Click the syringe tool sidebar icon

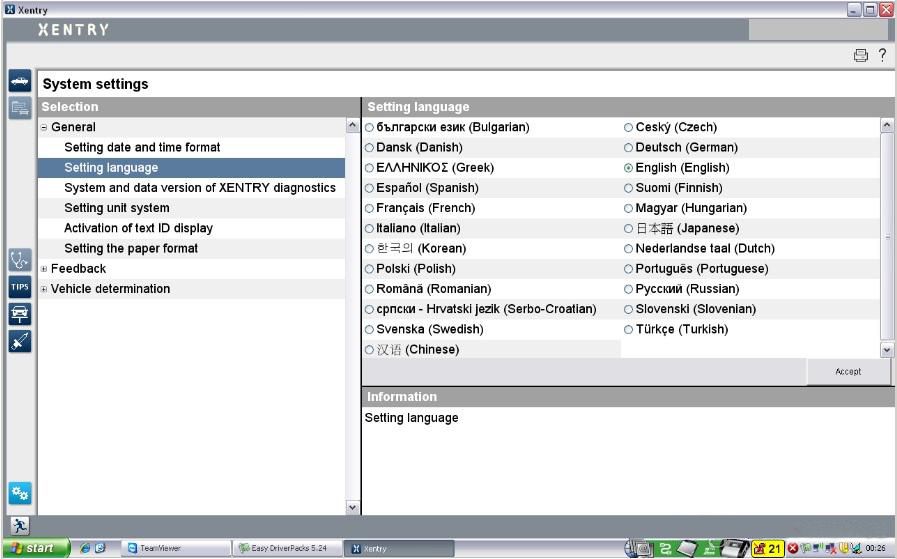coord(20,341)
